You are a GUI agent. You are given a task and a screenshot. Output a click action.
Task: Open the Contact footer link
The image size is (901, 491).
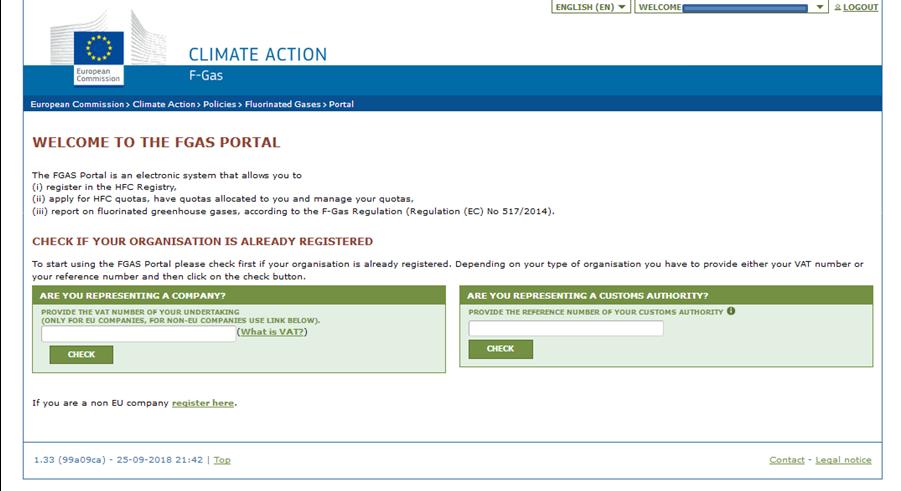click(x=787, y=460)
